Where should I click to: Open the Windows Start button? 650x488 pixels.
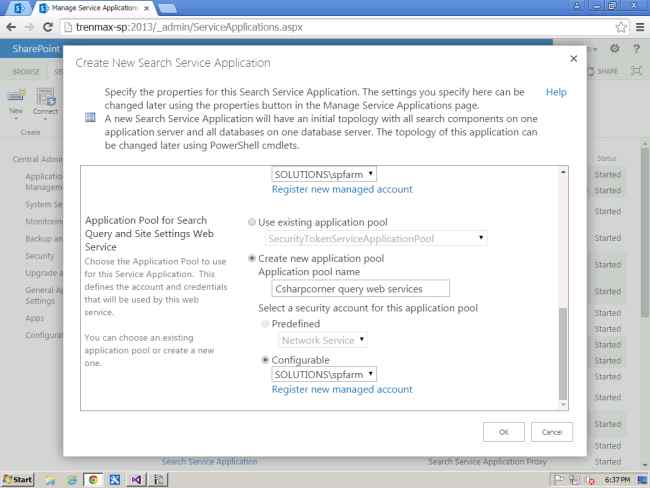pos(18,480)
